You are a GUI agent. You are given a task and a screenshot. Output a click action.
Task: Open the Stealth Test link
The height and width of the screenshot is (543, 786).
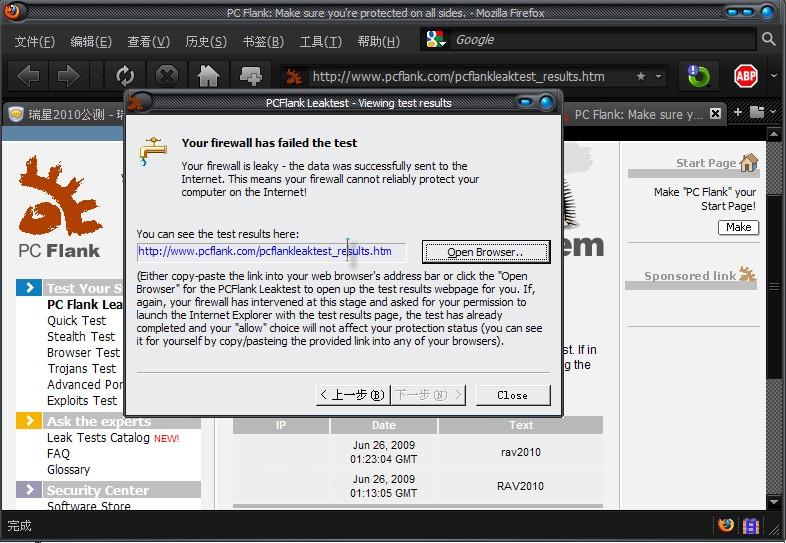tap(81, 336)
